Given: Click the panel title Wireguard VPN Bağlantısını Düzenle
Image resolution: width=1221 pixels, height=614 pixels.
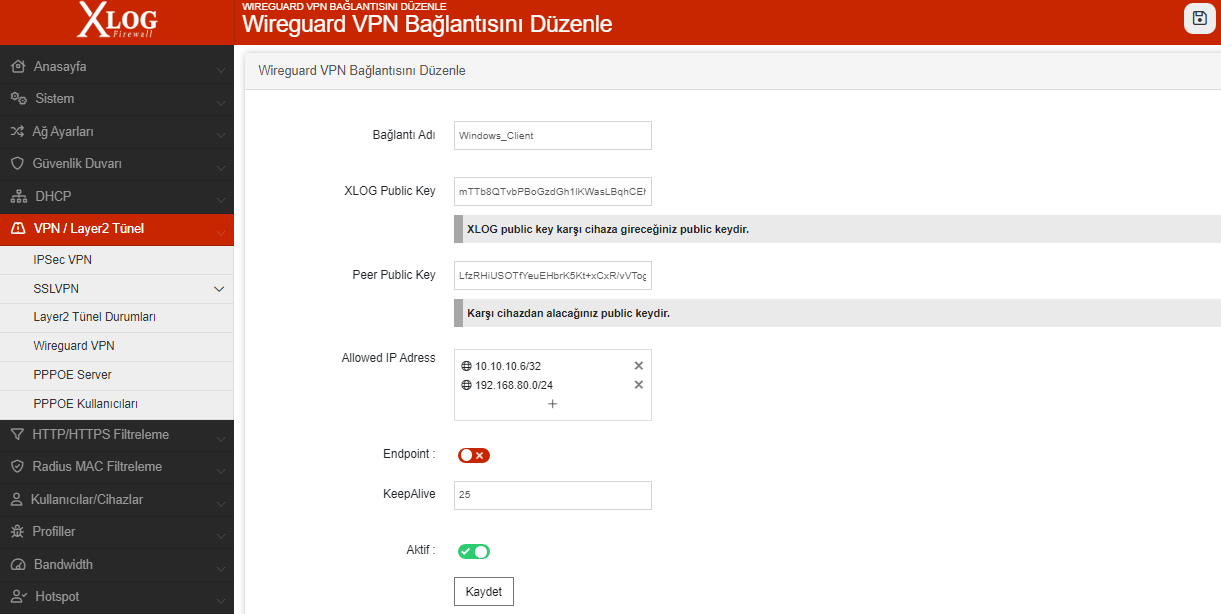Looking at the screenshot, I should (x=362, y=71).
